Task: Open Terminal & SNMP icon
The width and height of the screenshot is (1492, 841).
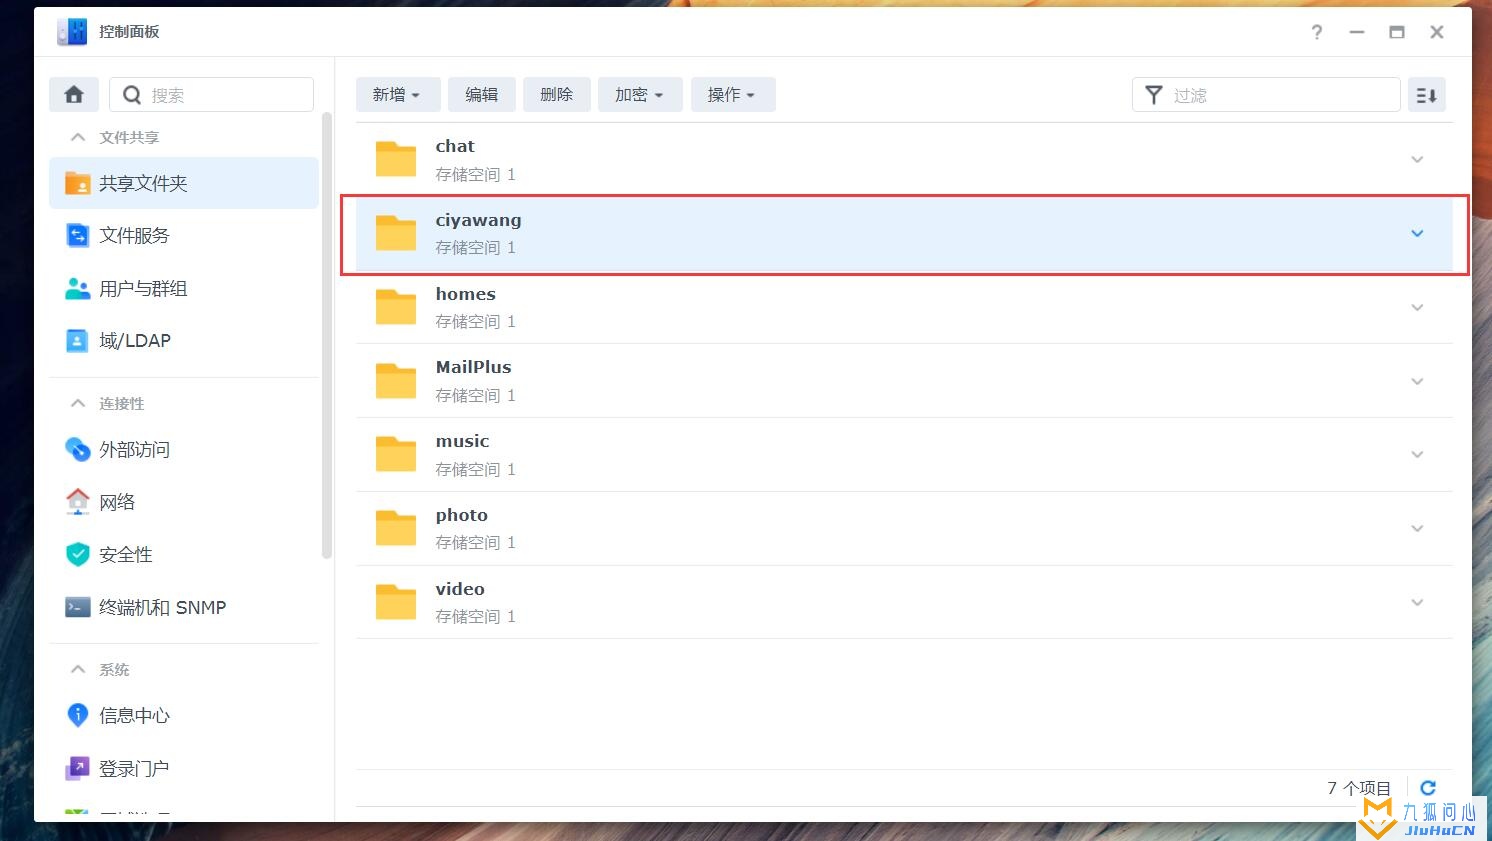Action: [77, 607]
